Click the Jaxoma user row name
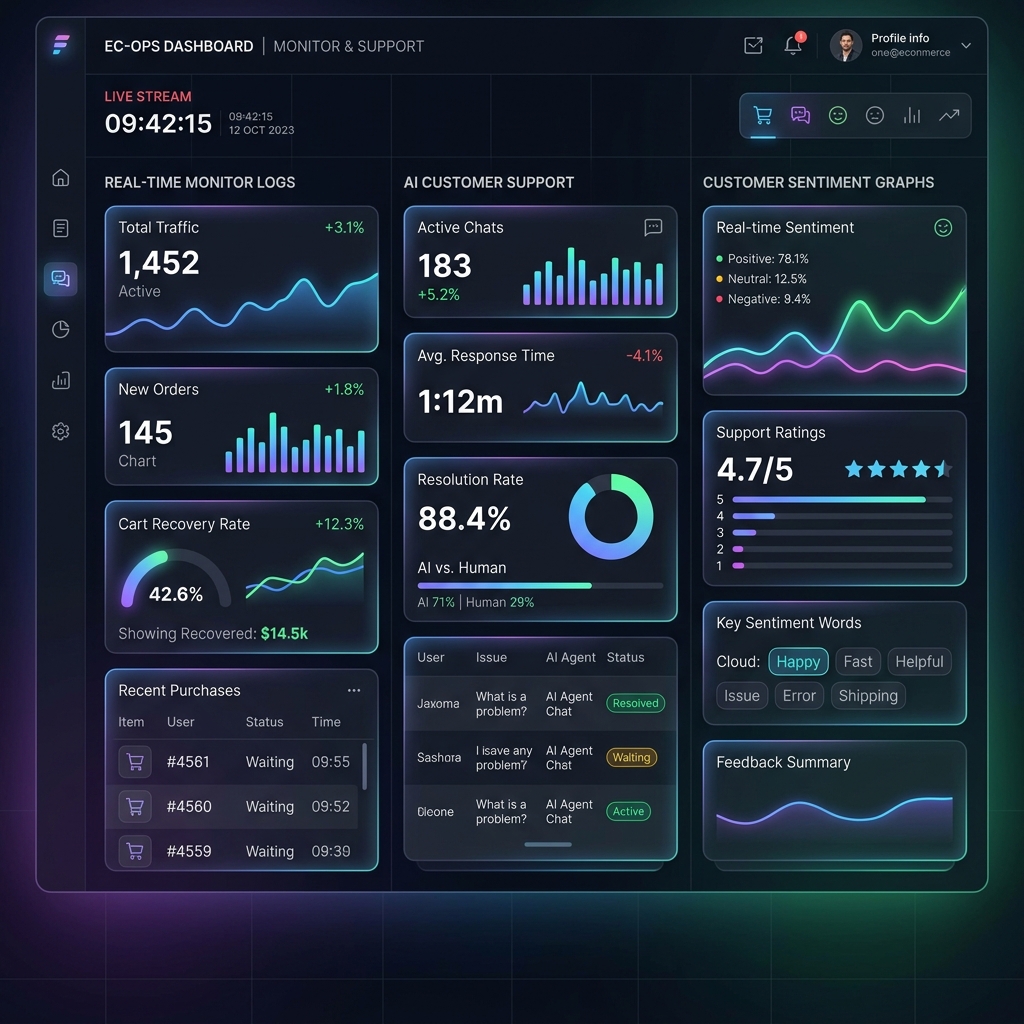1024x1024 pixels. (x=438, y=703)
